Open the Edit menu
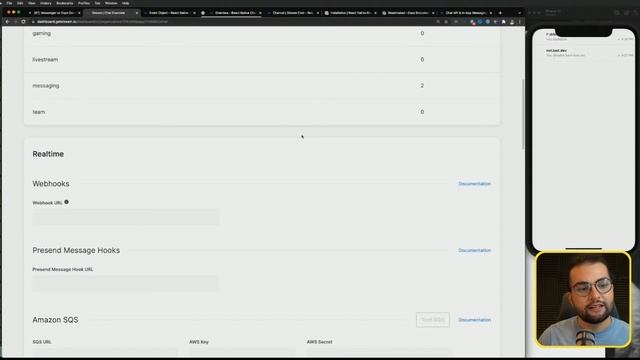Viewport: 640px width, 360px height. [x=20, y=3]
